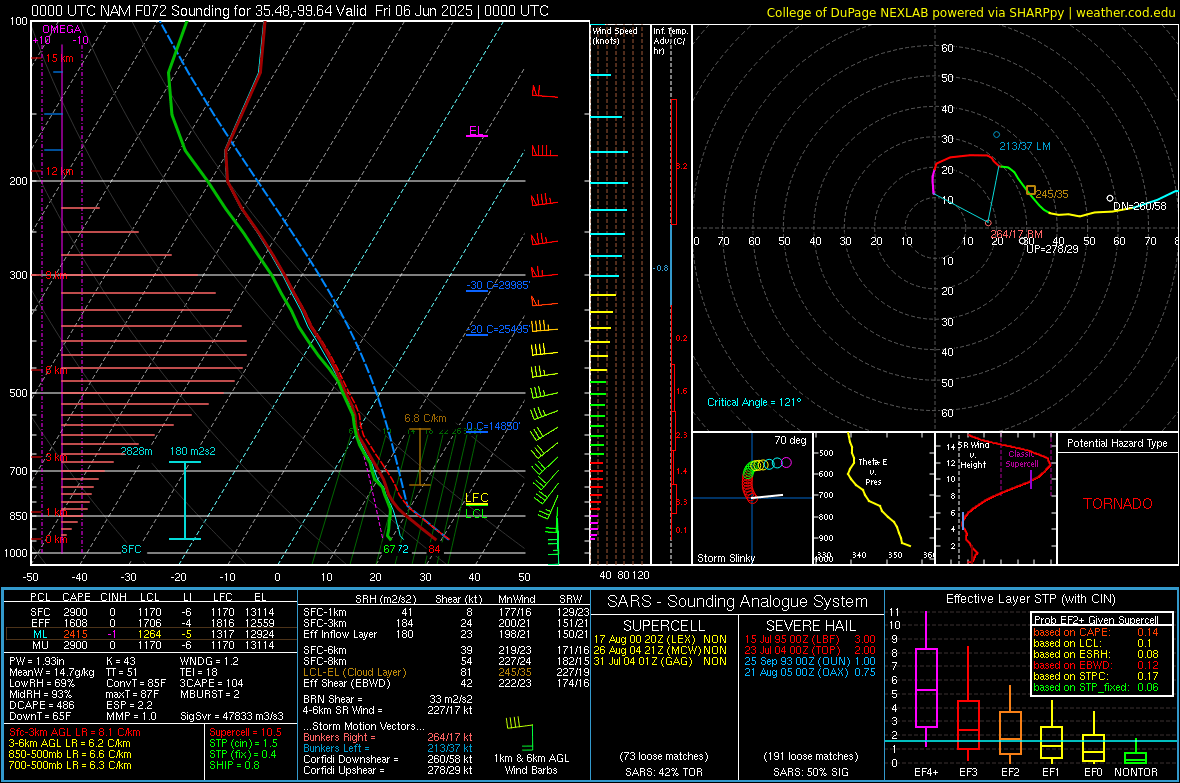
Task: Click the 15 km height marker
Action: click(x=59, y=58)
